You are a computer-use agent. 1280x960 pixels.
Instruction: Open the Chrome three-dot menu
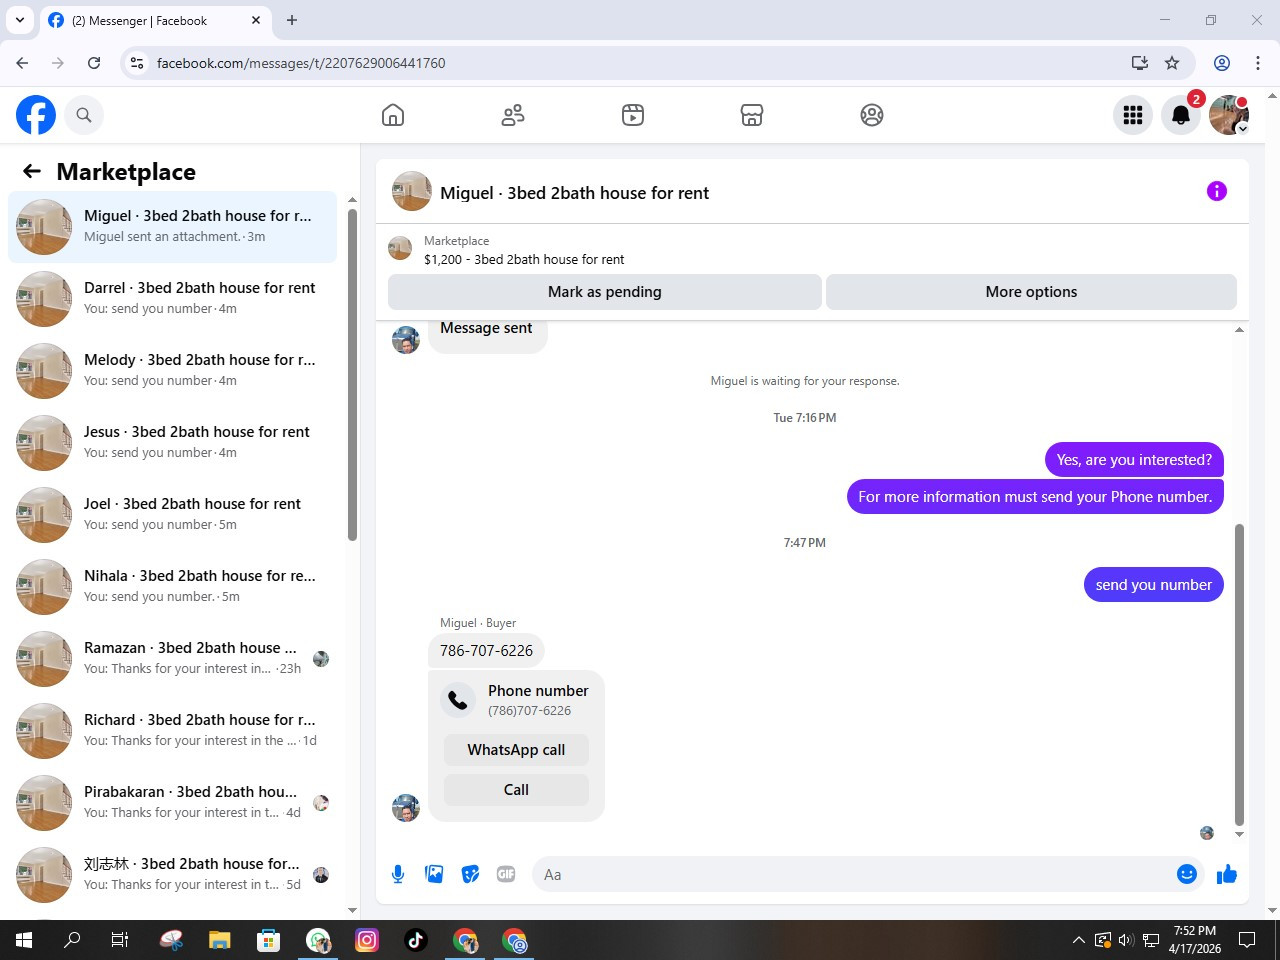point(1258,63)
